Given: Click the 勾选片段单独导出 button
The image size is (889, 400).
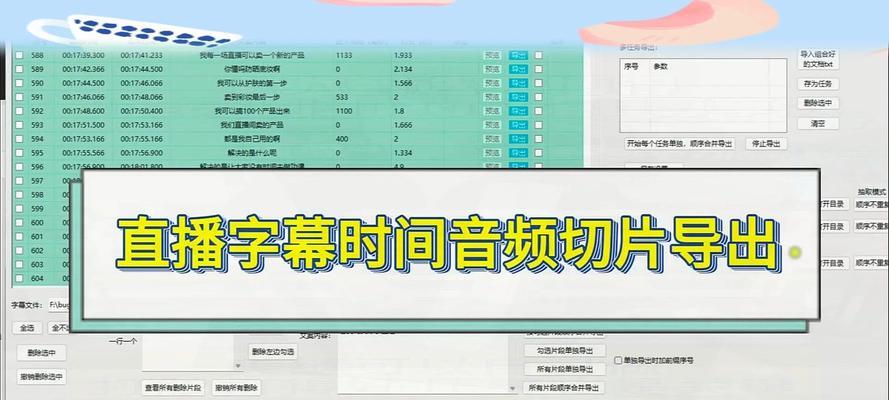Looking at the screenshot, I should 564,351.
